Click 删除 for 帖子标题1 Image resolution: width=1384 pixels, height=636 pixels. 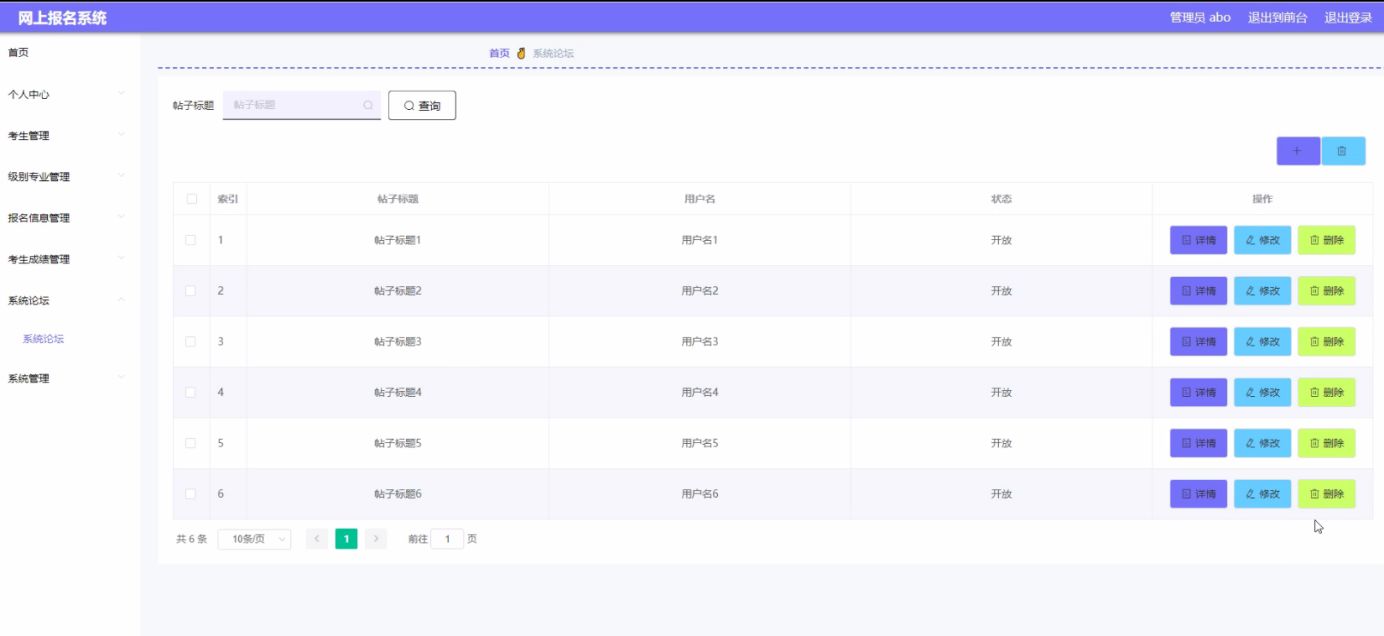1326,240
